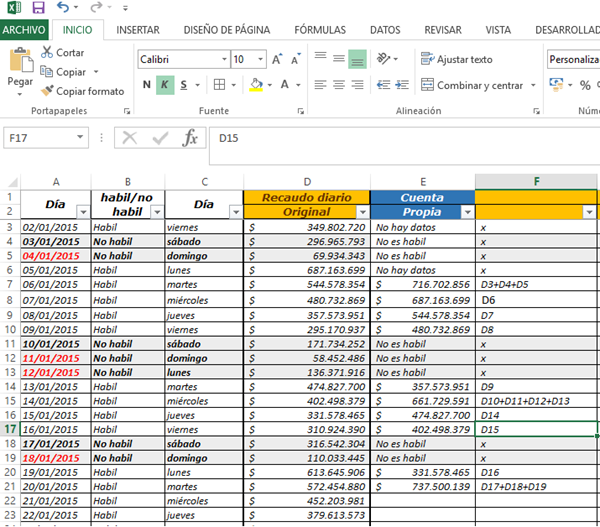Open the filter dropdown on habil/no habil column

coord(157,212)
